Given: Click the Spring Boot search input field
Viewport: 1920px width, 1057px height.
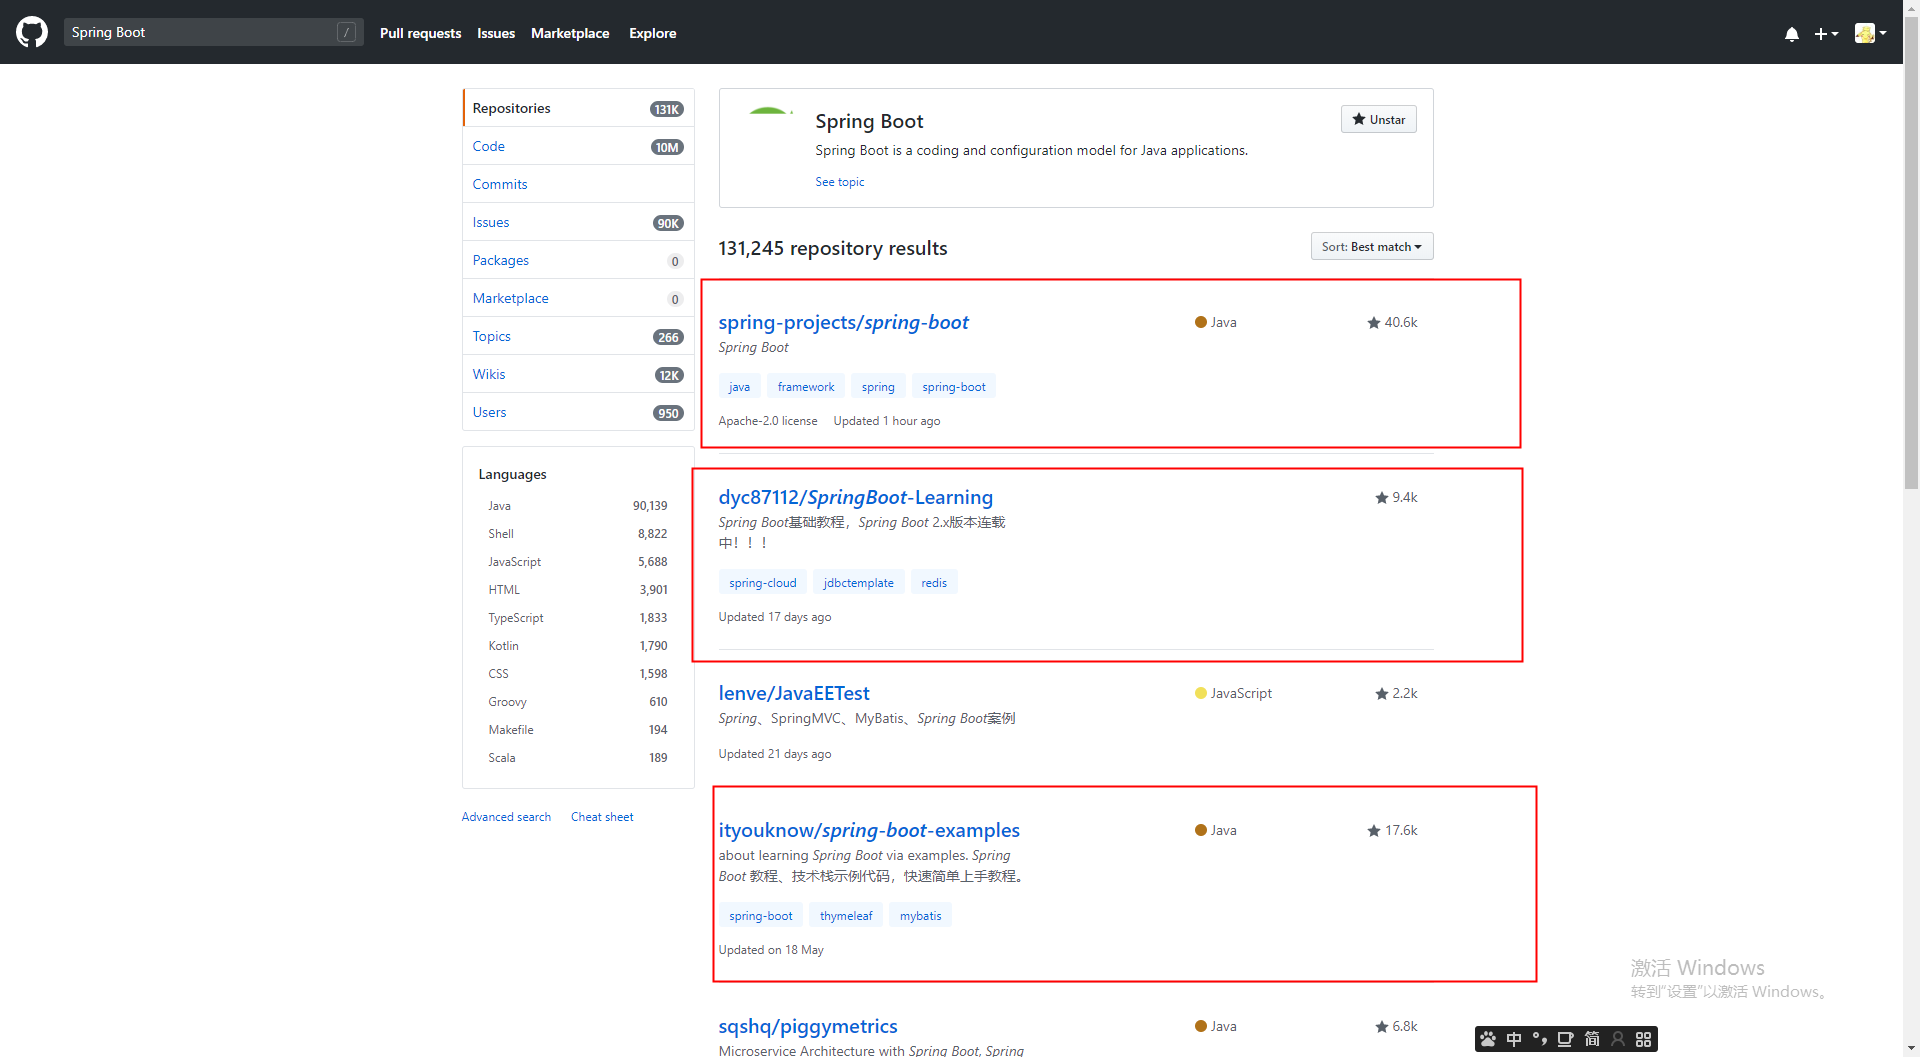Looking at the screenshot, I should pos(200,32).
